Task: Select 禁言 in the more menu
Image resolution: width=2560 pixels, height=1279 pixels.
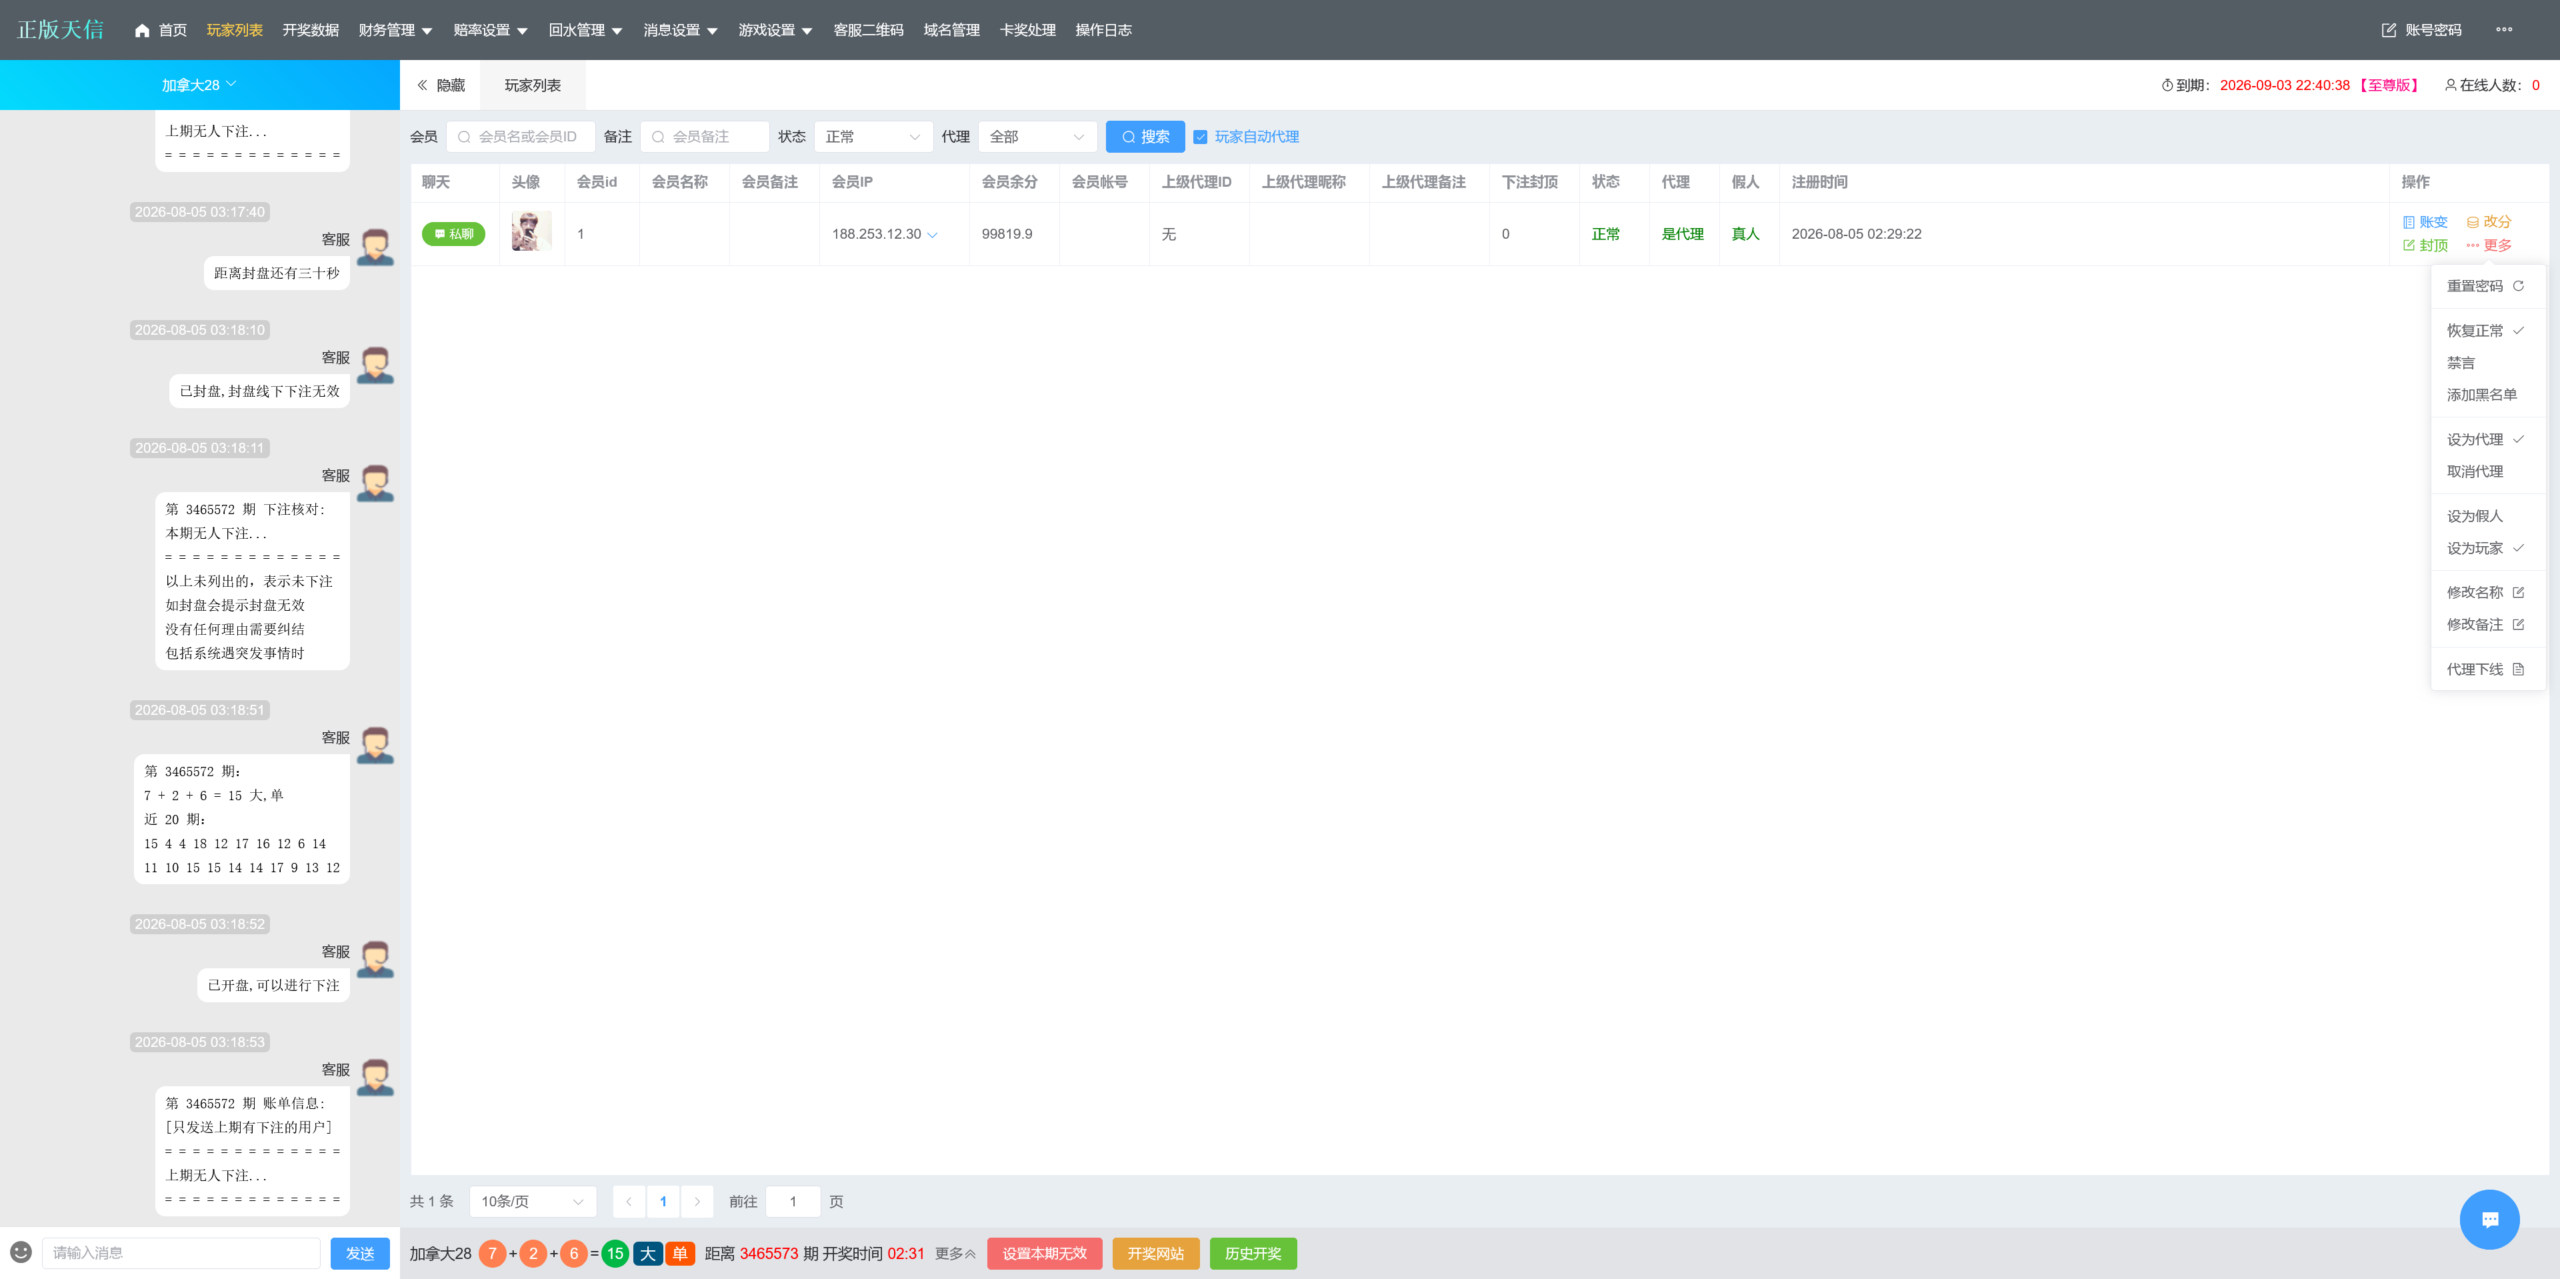Action: [x=2486, y=363]
